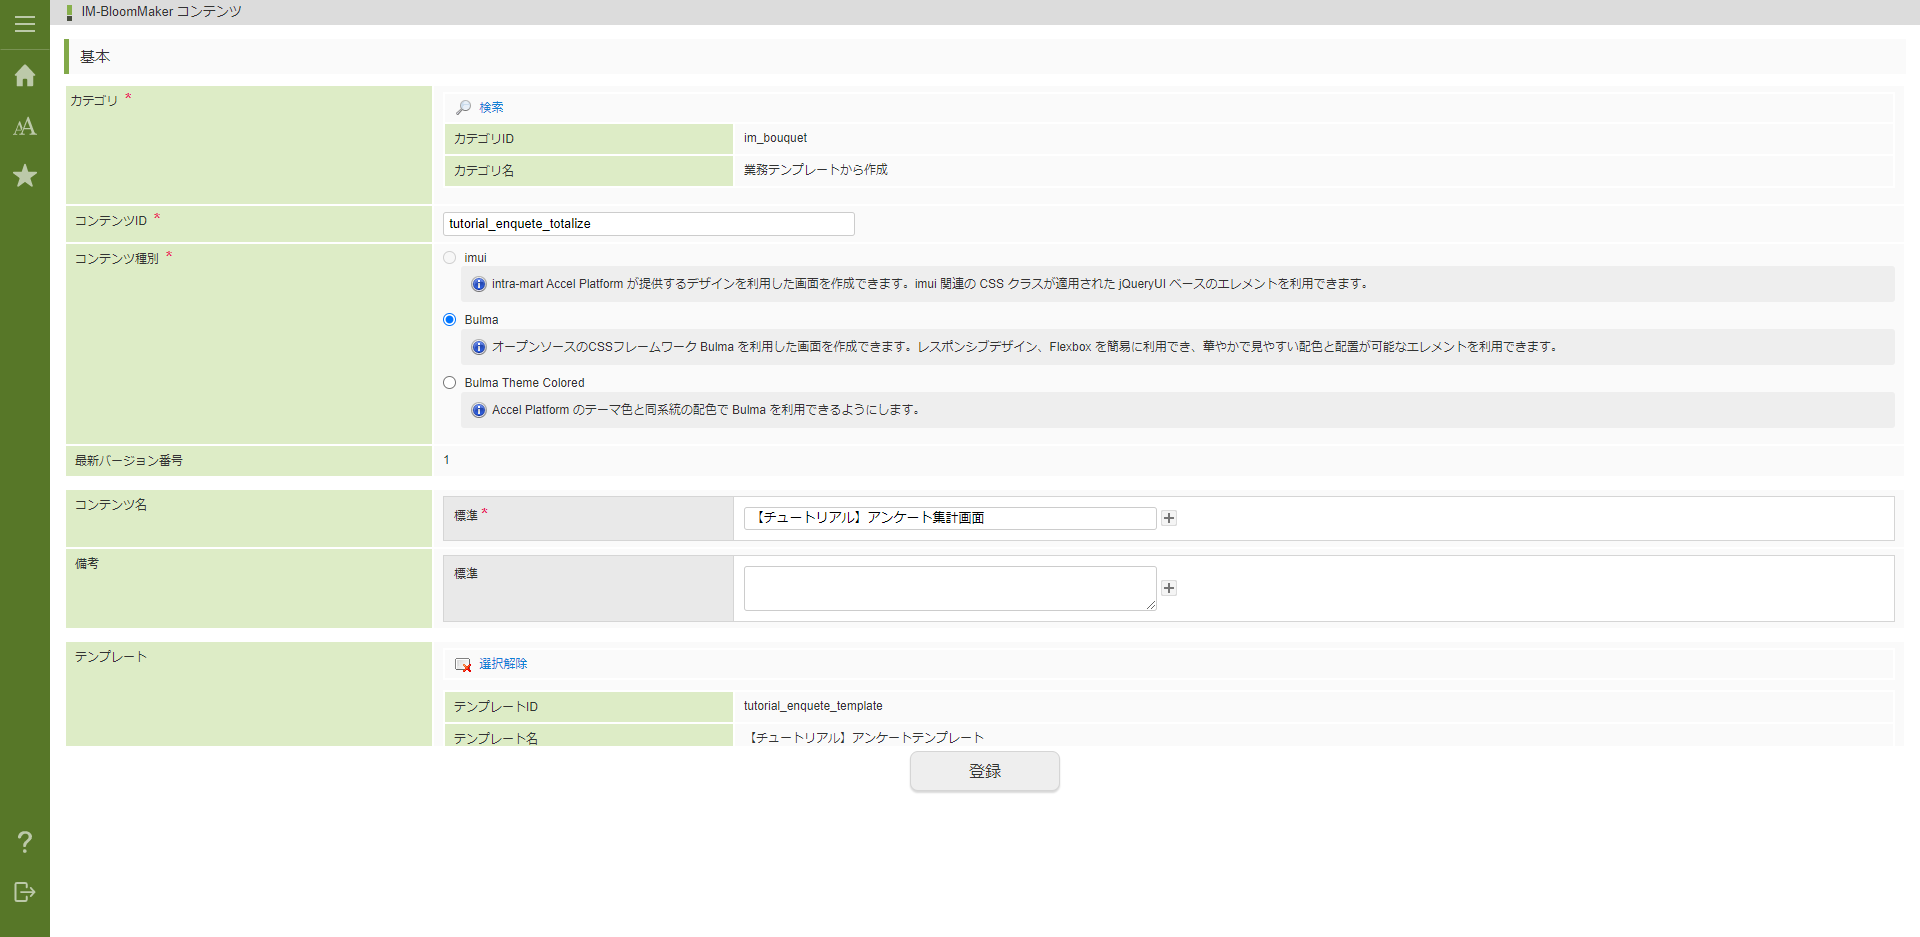Go to Home via sidebar house icon

click(x=25, y=75)
